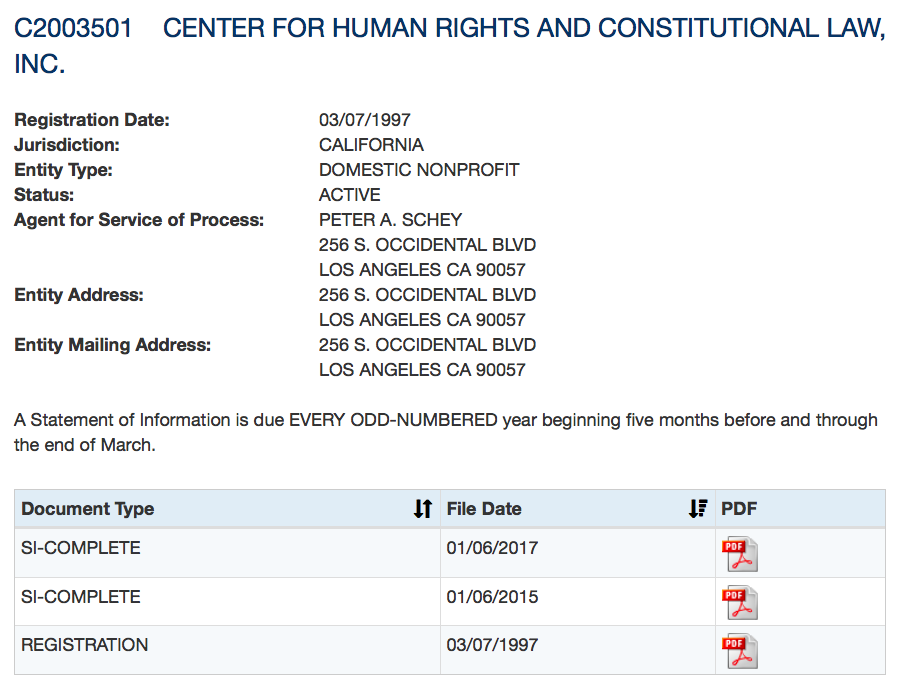Click the ACTIVE status value
This screenshot has width=913, height=699.
pyautogui.click(x=350, y=195)
